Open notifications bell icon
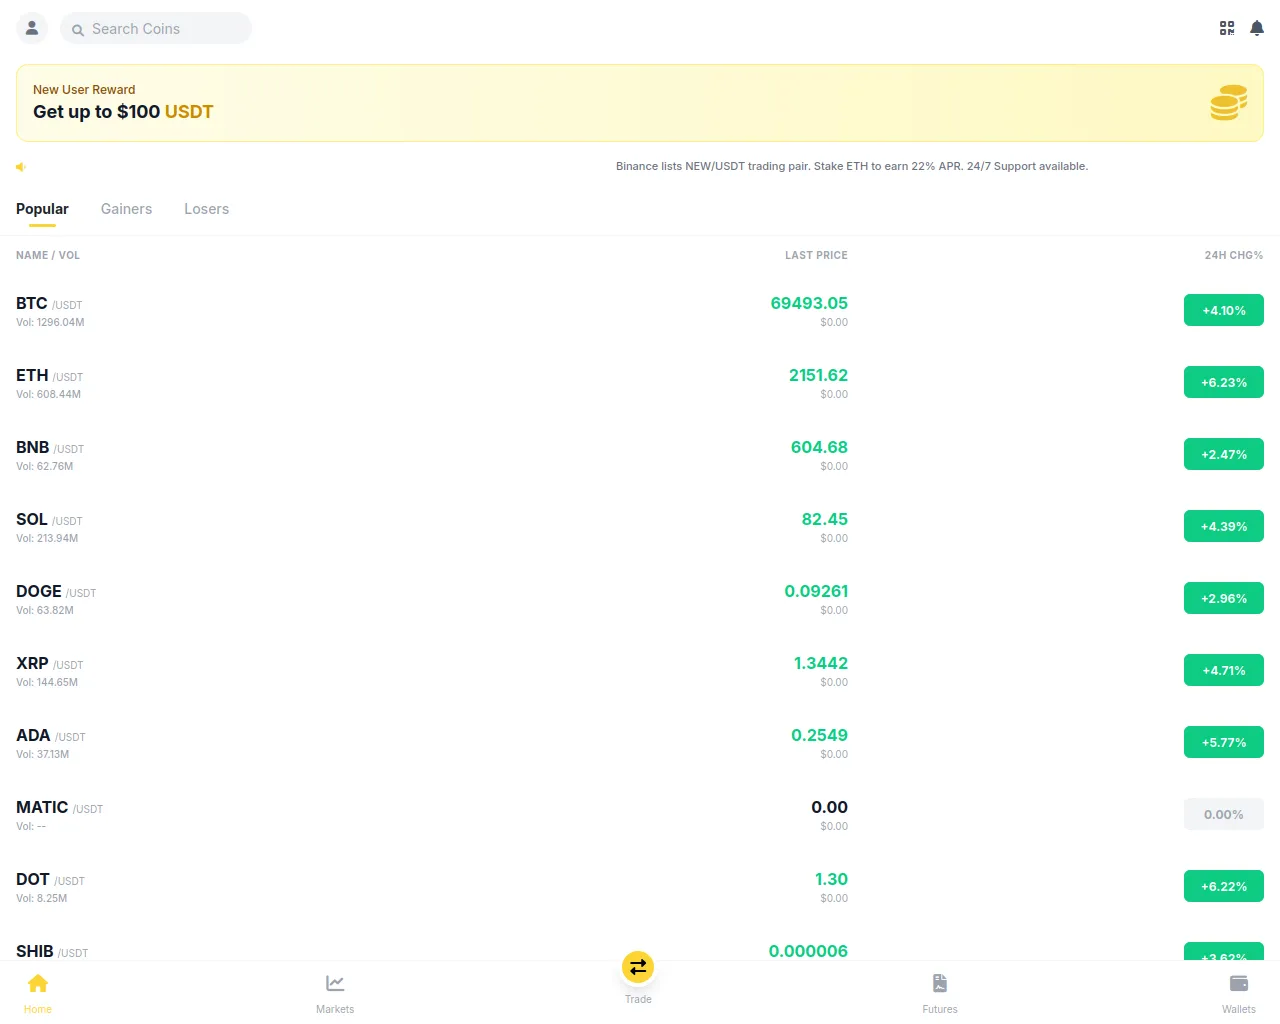Screen dimensions: 1280x1024 tap(1257, 28)
